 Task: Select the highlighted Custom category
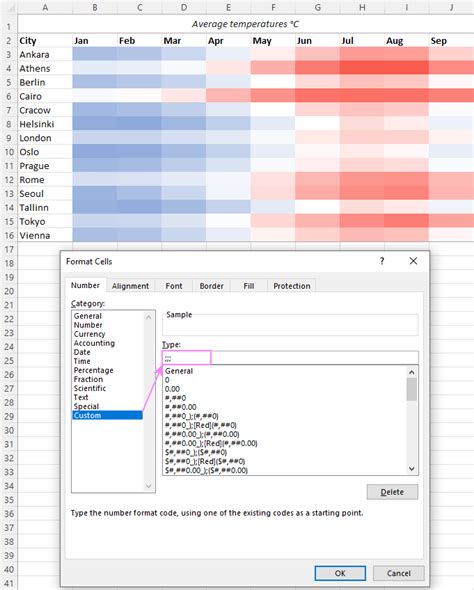(107, 415)
